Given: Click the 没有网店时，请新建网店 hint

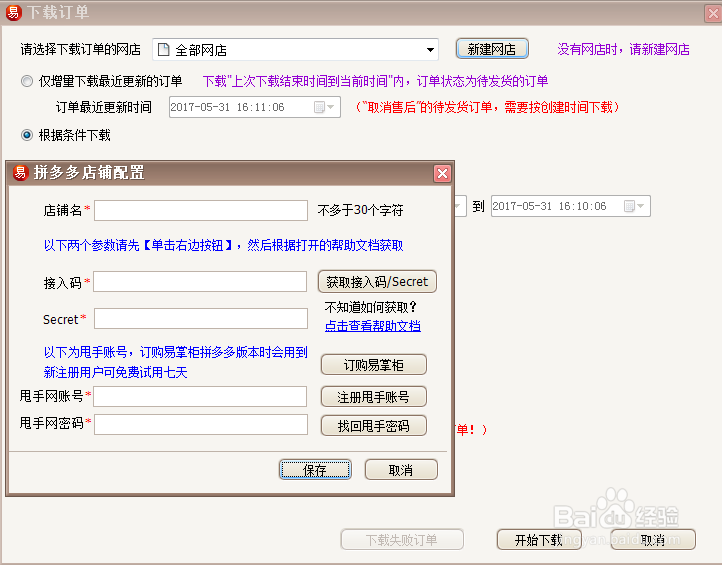Looking at the screenshot, I should coord(623,49).
